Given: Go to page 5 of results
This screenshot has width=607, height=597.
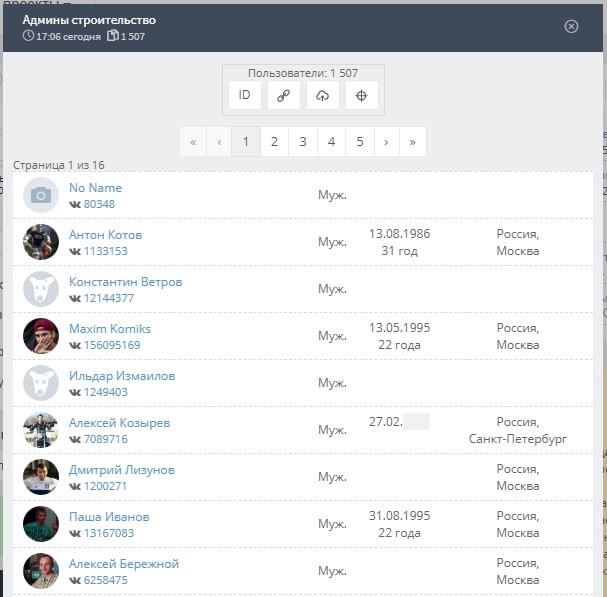Looking at the screenshot, I should 359,142.
